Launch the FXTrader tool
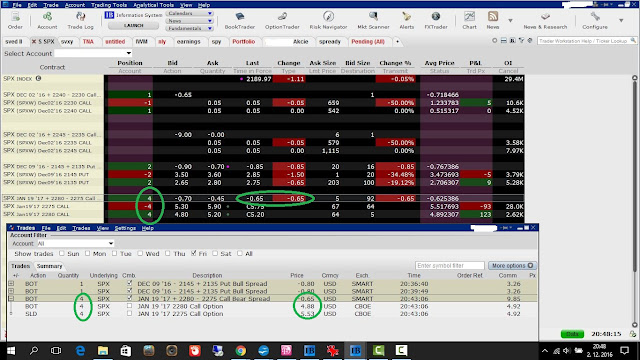The height and width of the screenshot is (360, 640). click(436, 20)
